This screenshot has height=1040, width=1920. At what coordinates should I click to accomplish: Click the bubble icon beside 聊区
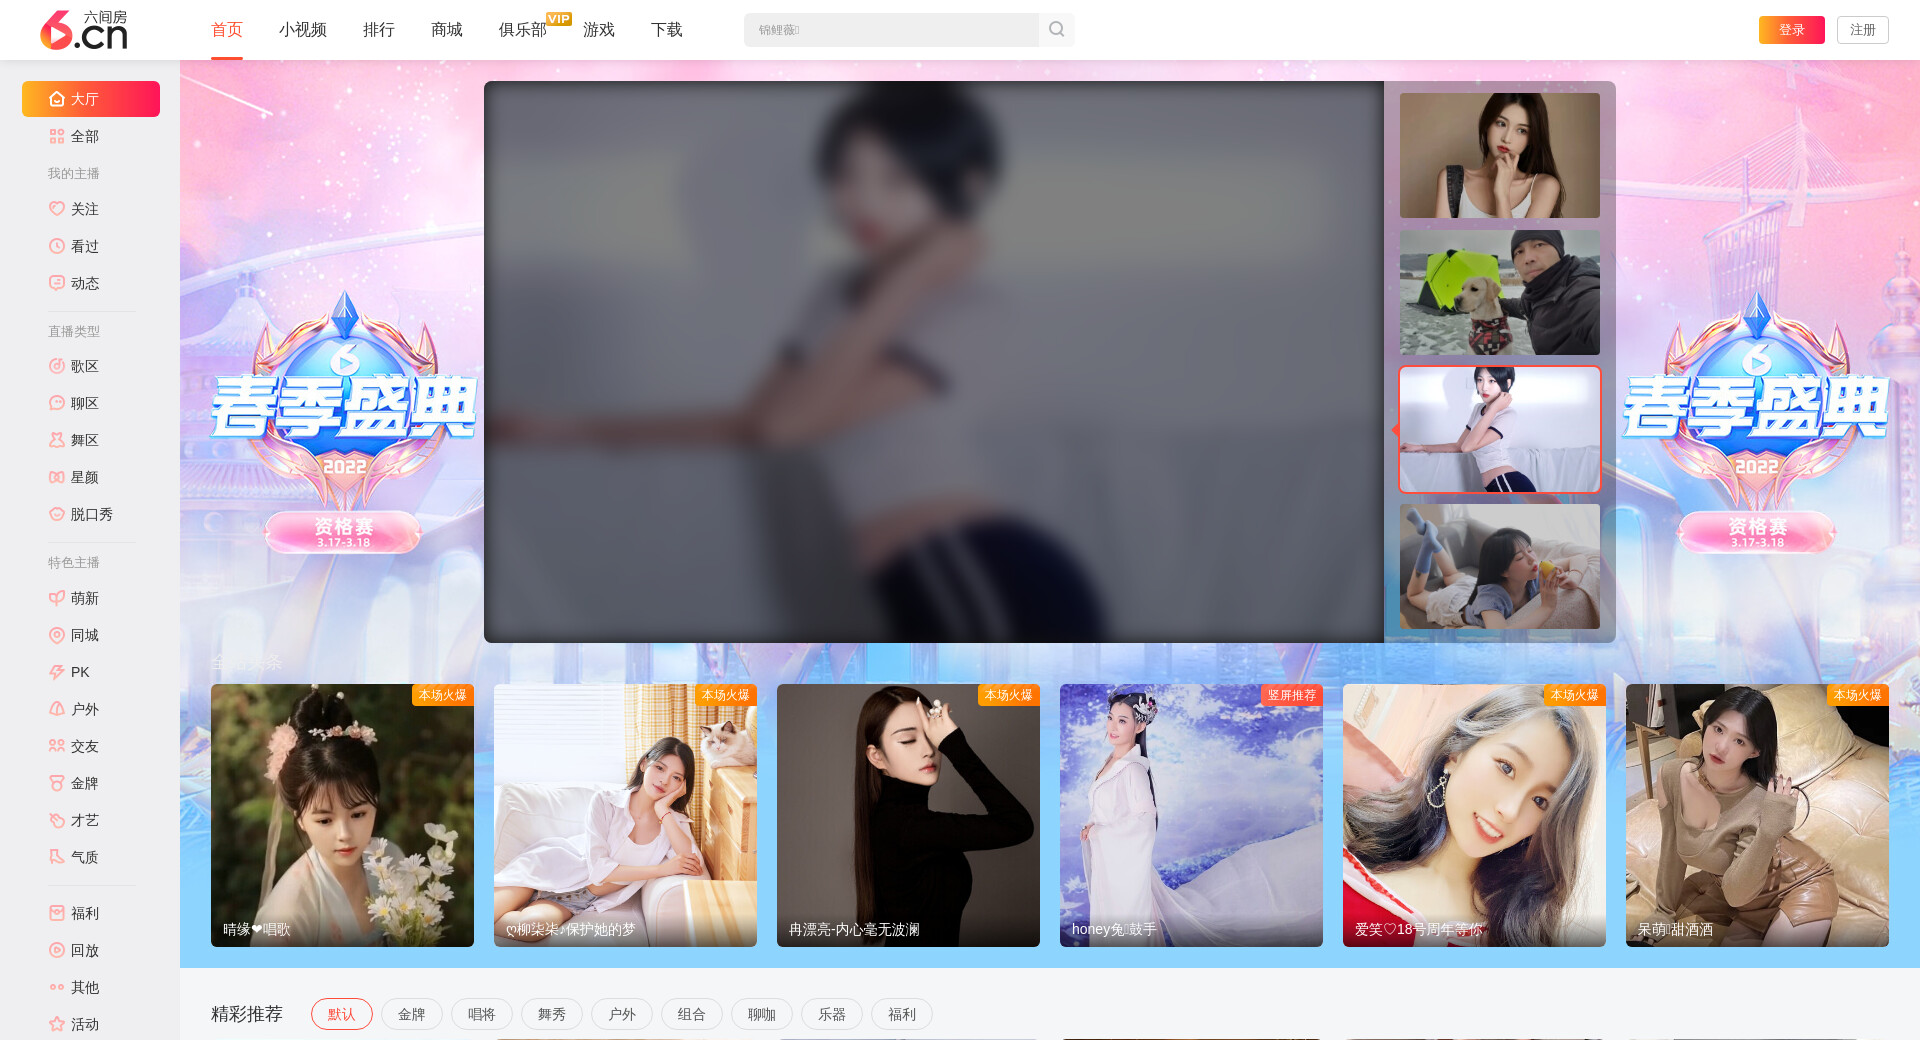tap(57, 403)
